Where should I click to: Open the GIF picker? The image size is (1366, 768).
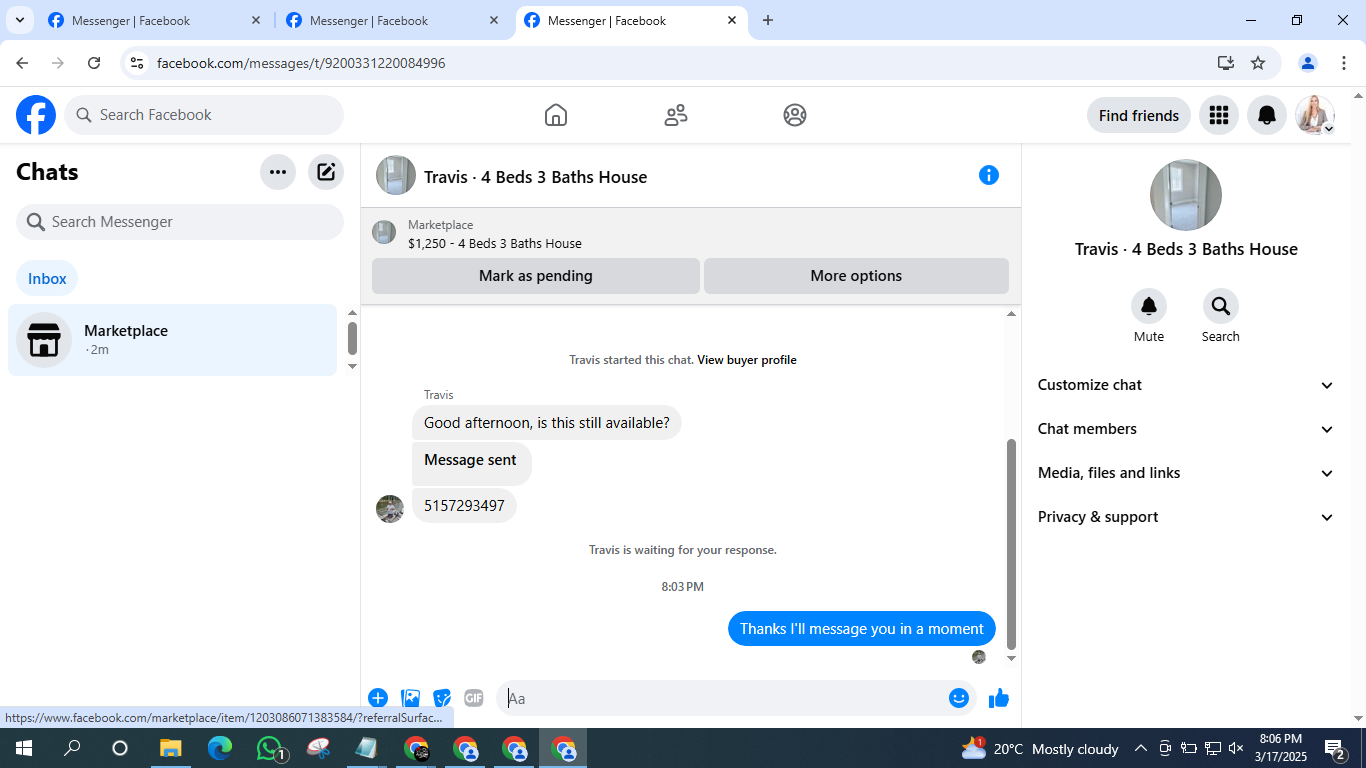tap(474, 698)
